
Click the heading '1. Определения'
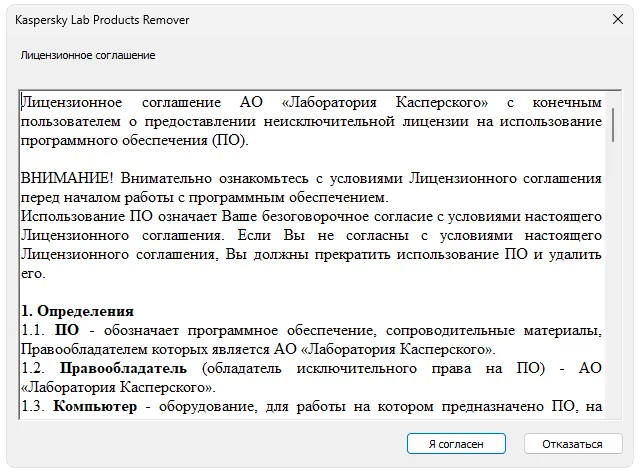tap(78, 311)
